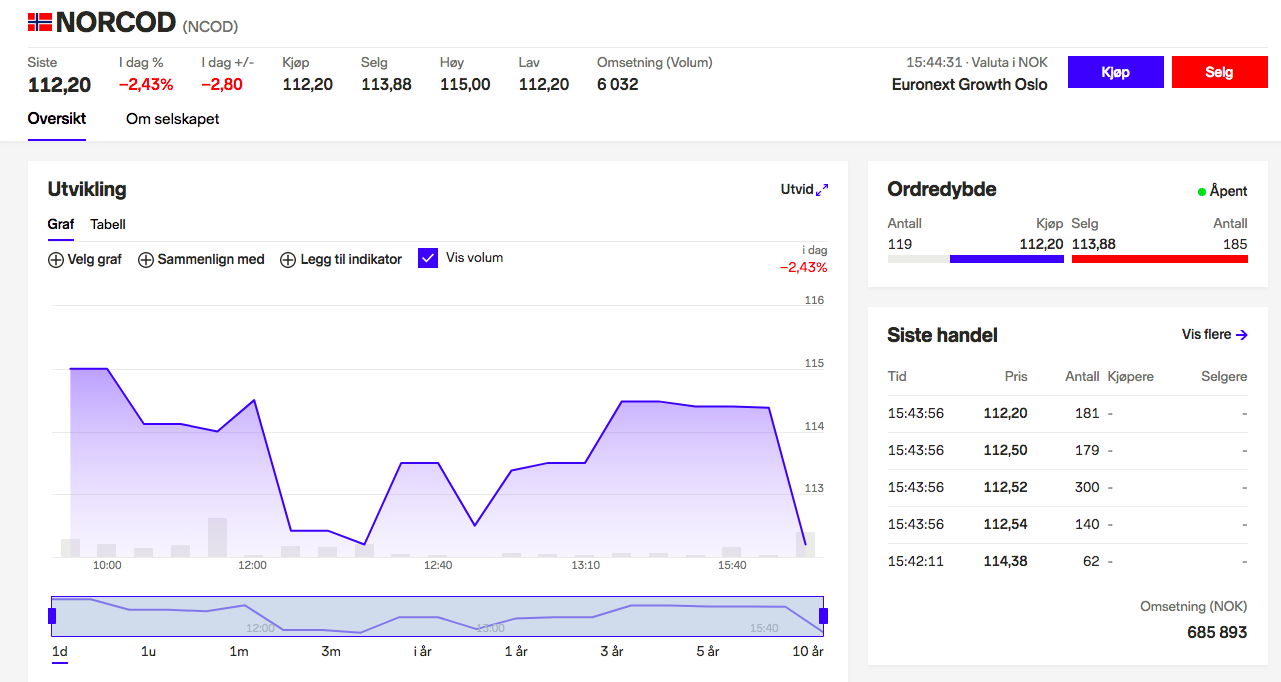Click the plus icon for Velg graf

coord(56,260)
